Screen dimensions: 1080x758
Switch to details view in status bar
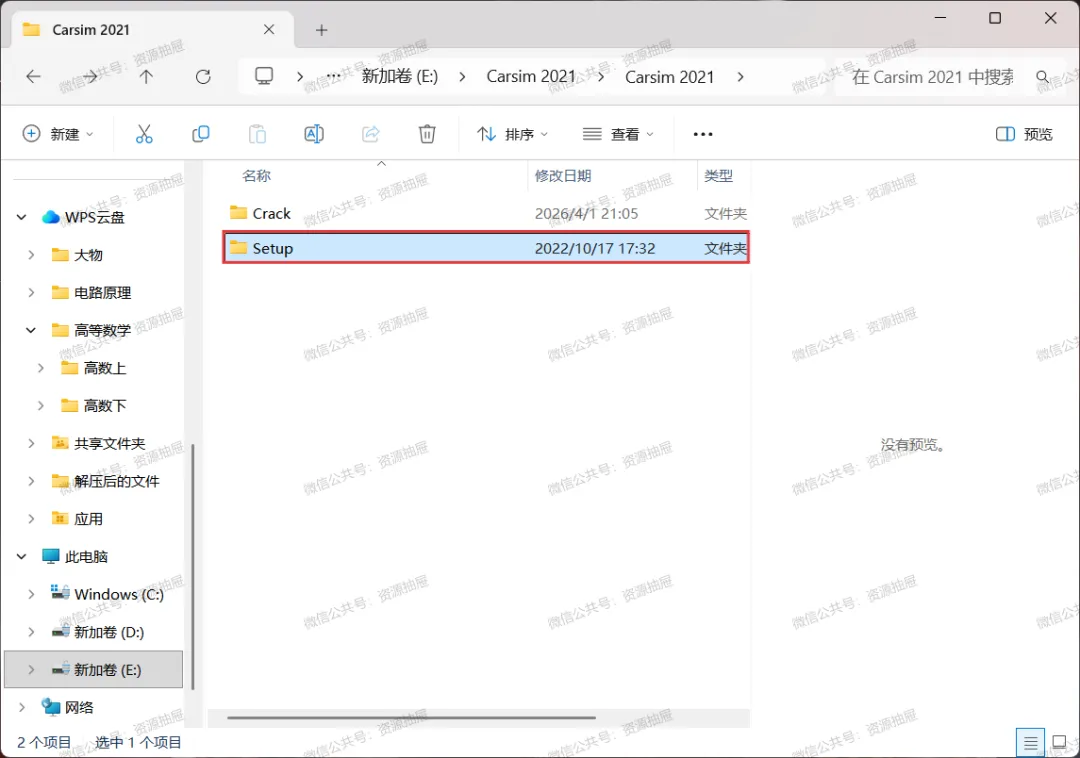coord(1030,743)
